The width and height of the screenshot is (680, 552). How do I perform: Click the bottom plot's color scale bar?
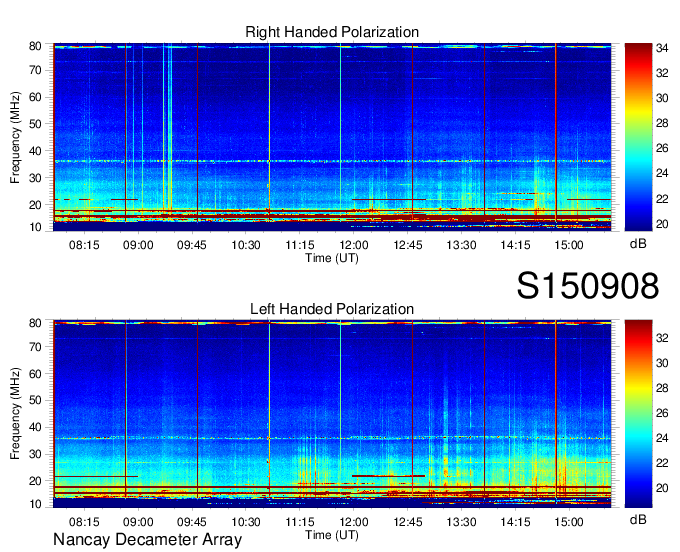tap(638, 414)
